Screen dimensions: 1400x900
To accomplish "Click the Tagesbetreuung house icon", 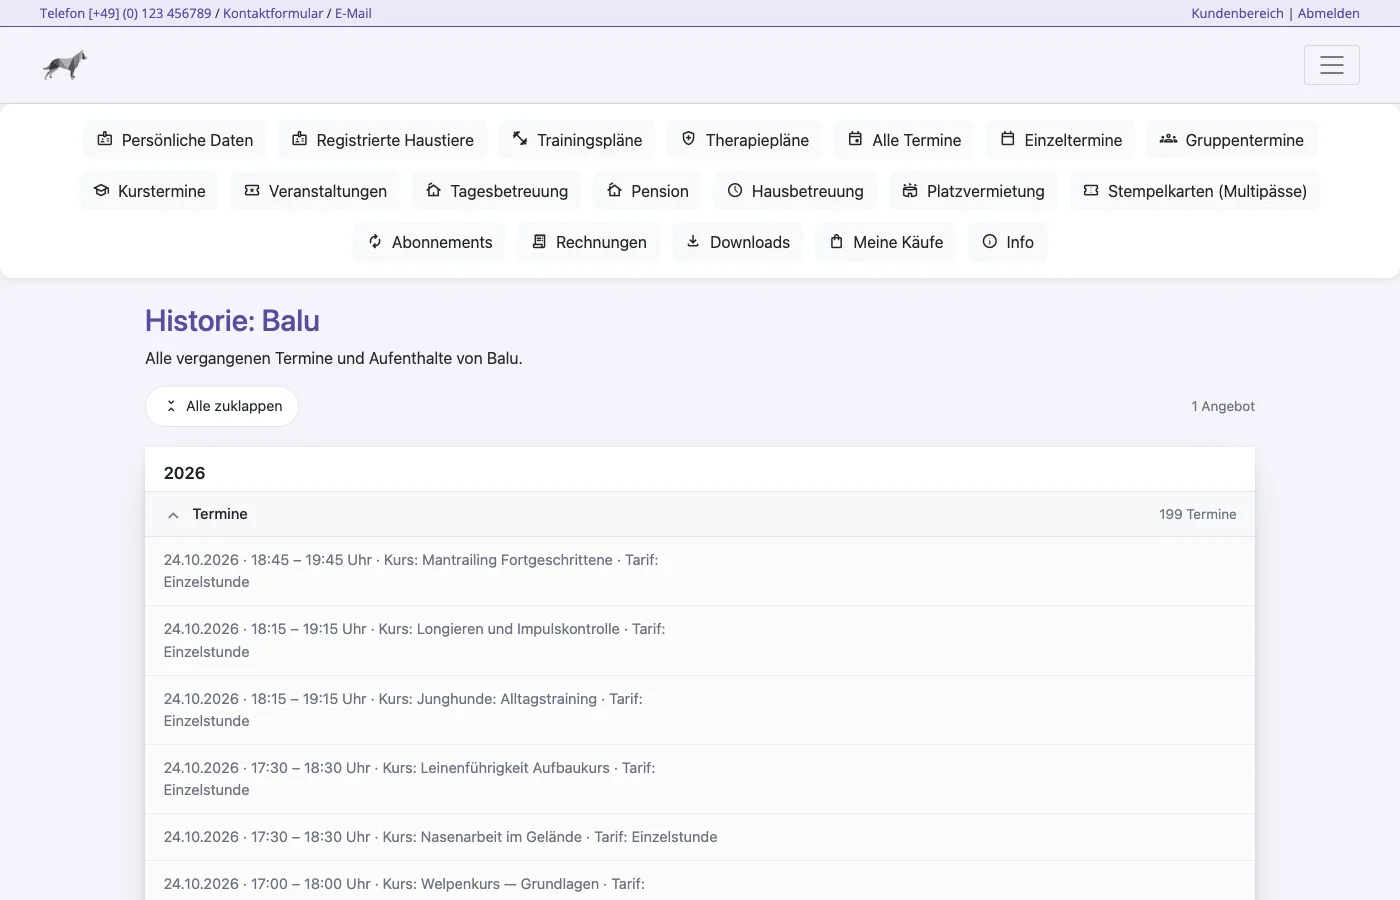I will pyautogui.click(x=433, y=190).
